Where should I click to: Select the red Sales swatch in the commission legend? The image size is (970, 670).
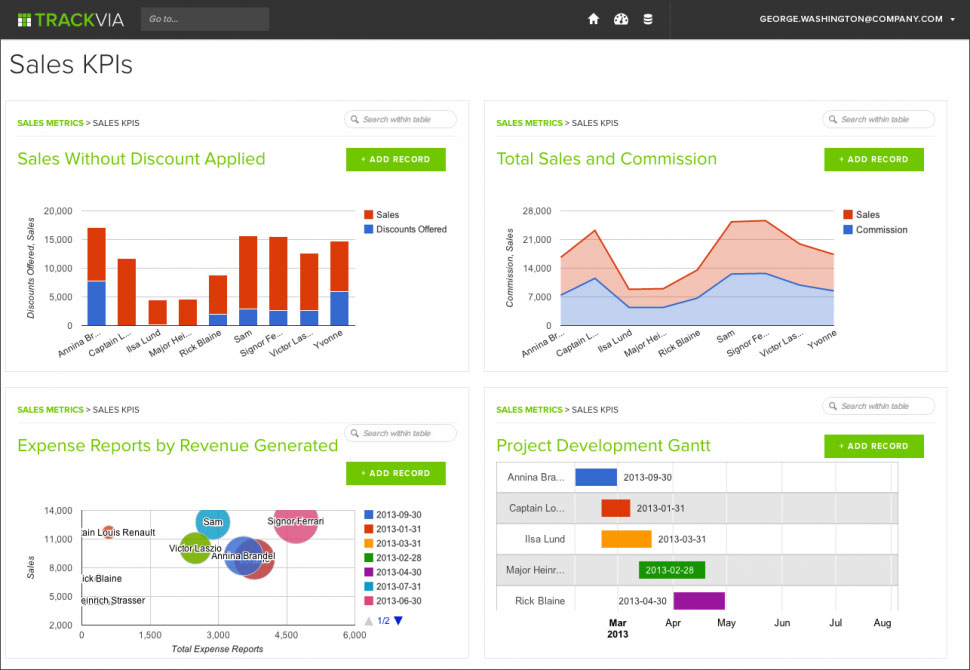[848, 215]
